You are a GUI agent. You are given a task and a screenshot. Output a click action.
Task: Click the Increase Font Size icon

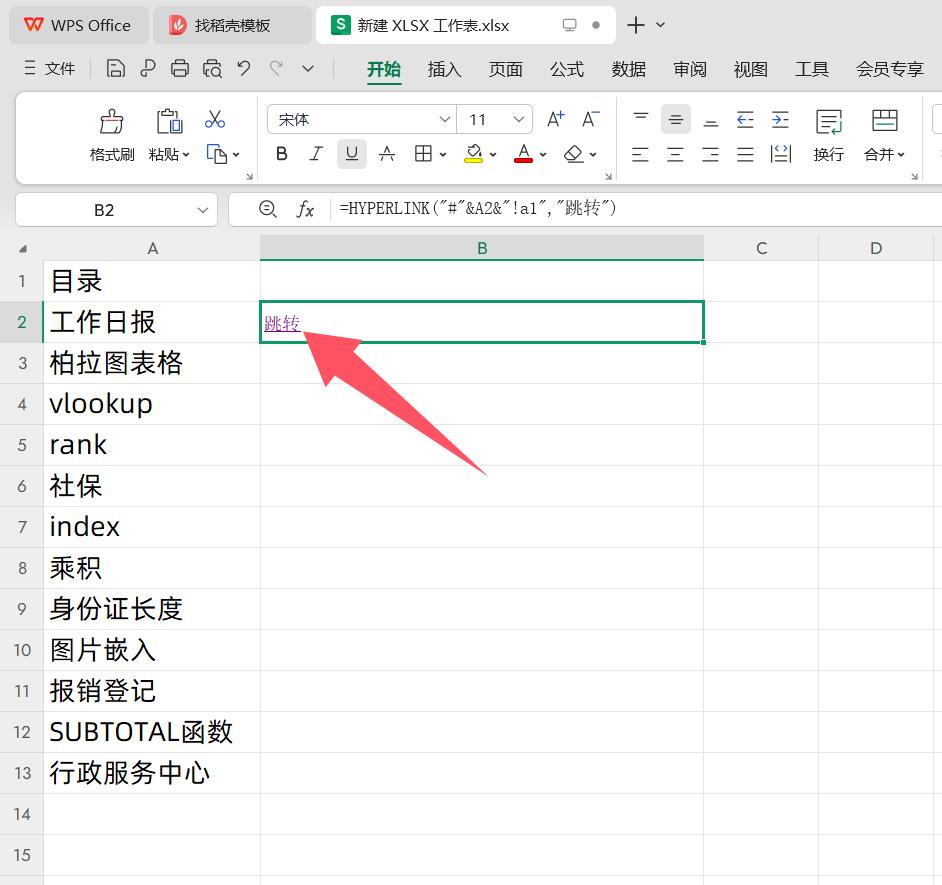556,120
